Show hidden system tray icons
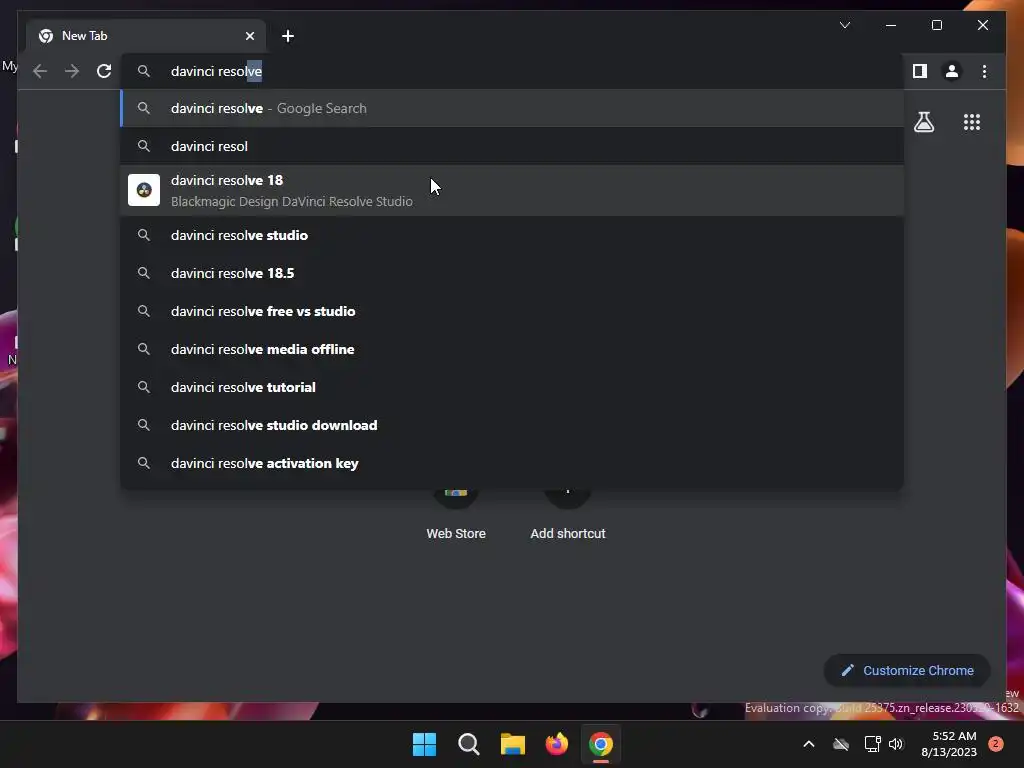This screenshot has width=1024, height=768. pos(808,744)
